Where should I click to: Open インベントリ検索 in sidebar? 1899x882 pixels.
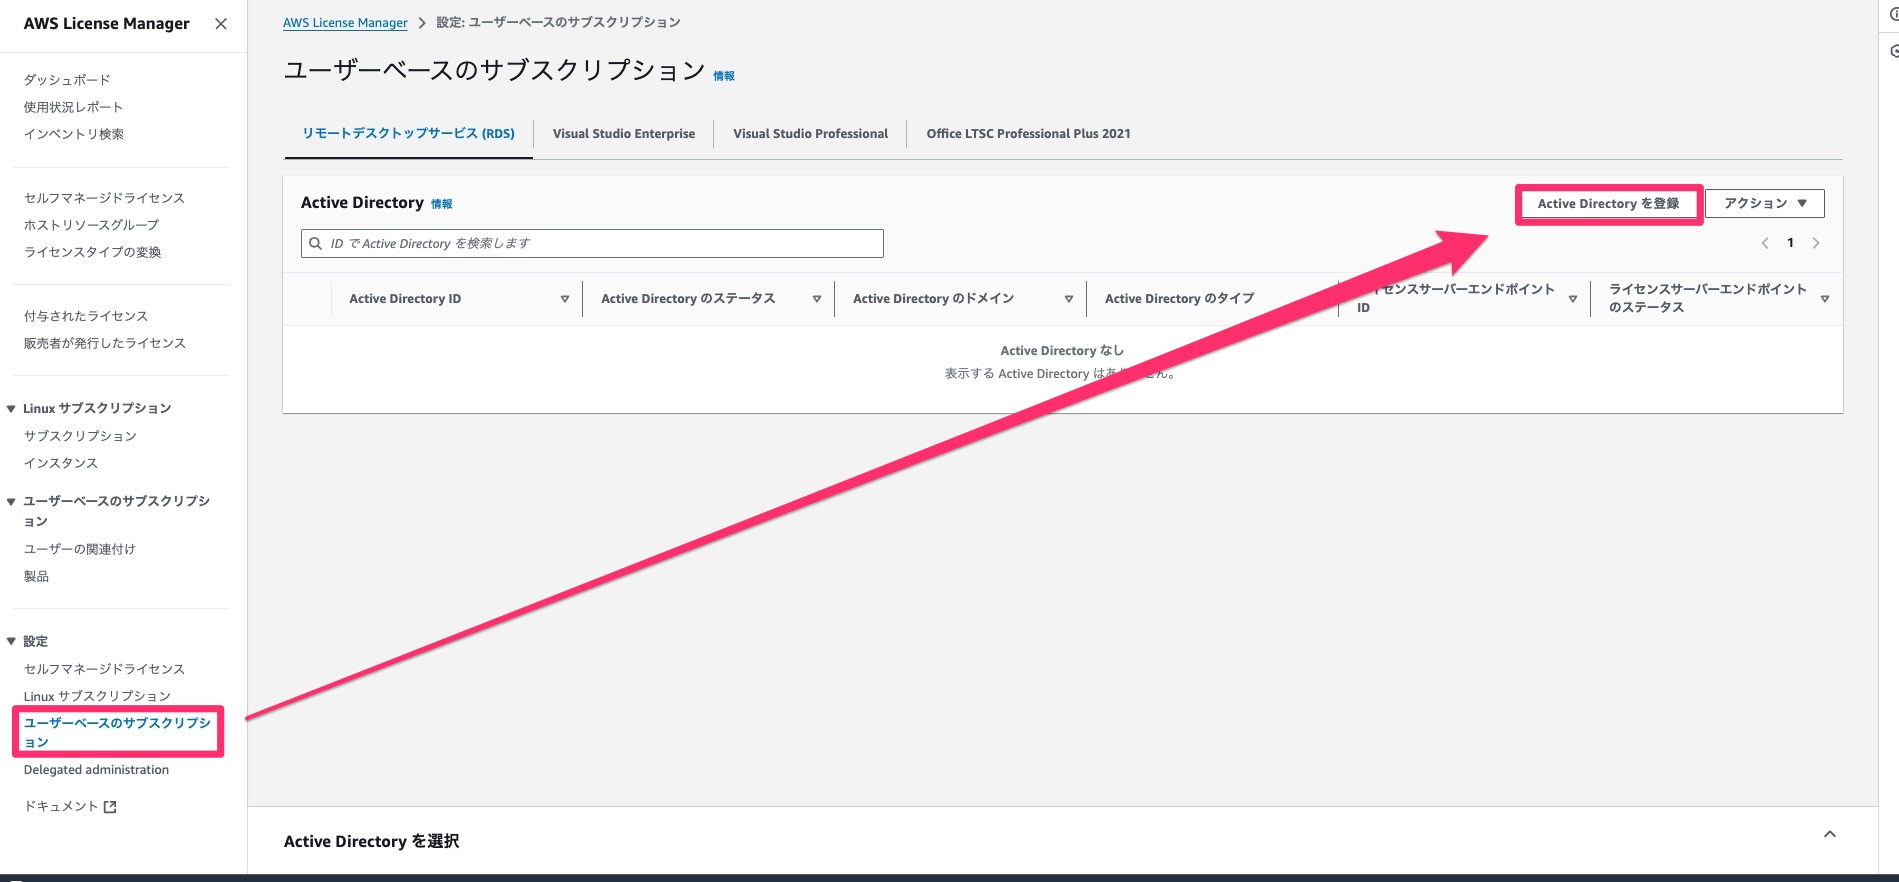(73, 134)
